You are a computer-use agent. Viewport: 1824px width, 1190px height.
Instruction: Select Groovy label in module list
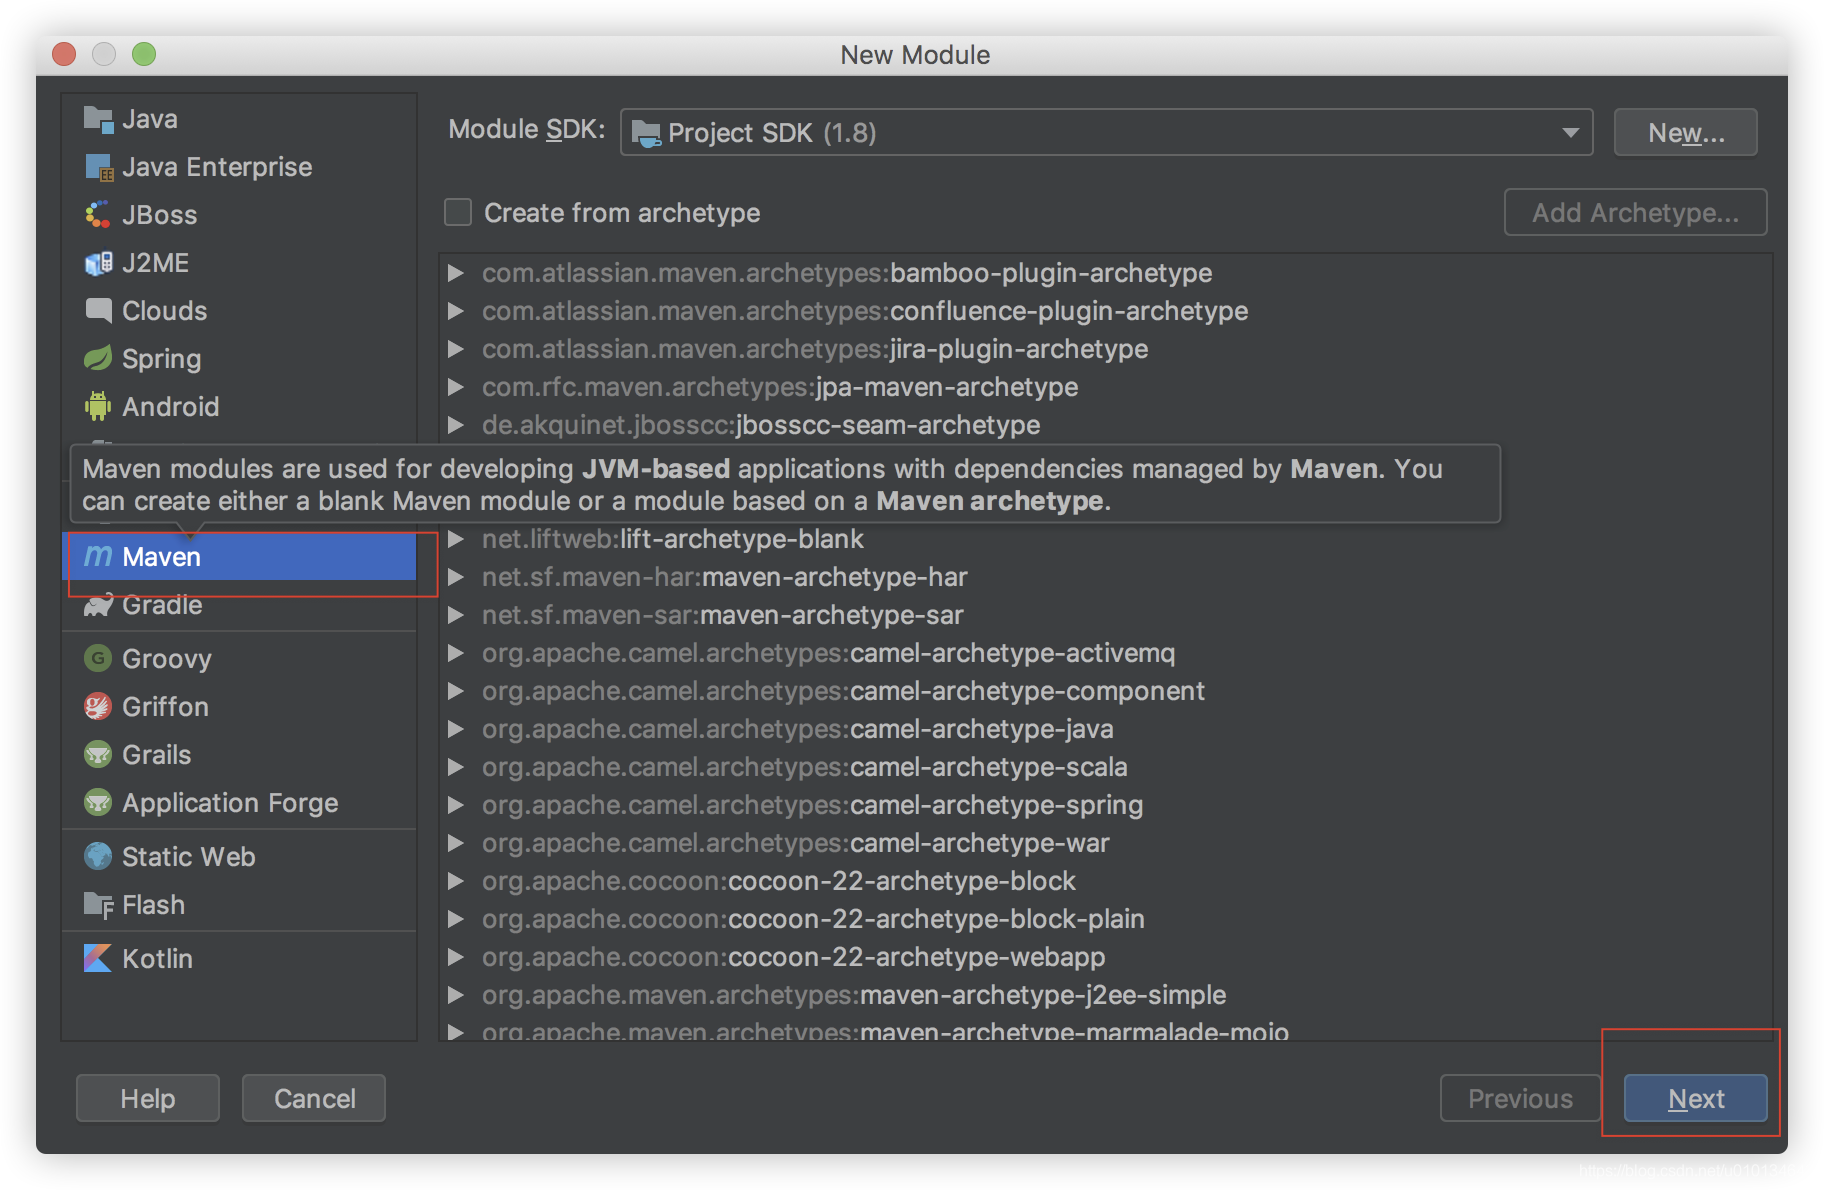coord(167,659)
